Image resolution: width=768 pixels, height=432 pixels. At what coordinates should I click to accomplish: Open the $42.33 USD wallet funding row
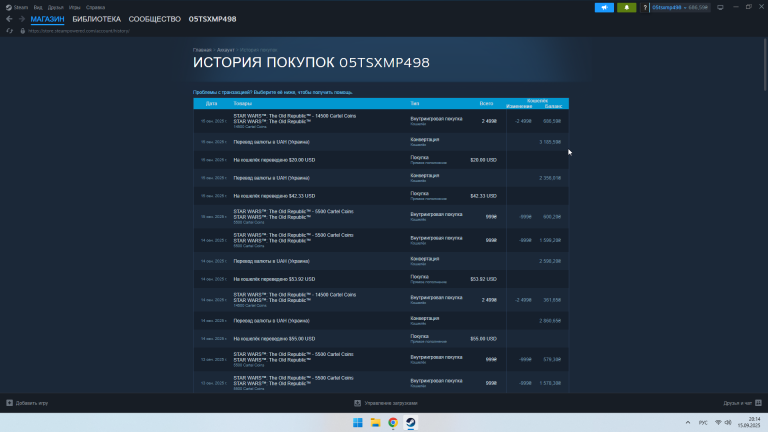381,196
